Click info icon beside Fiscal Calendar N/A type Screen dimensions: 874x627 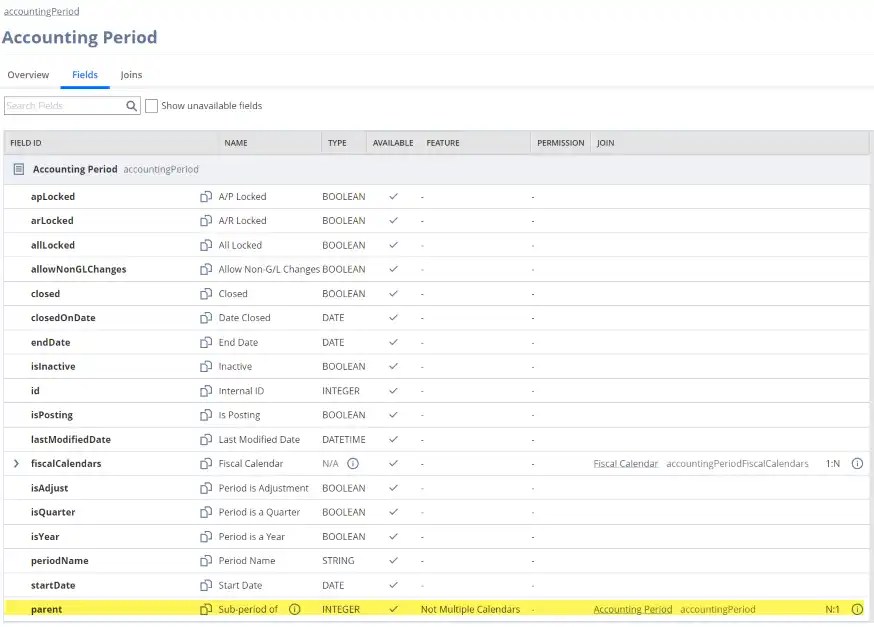353,464
